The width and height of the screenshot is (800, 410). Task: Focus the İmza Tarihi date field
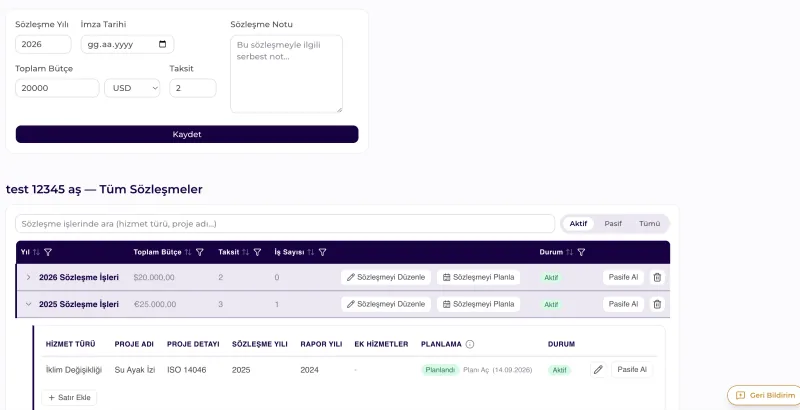click(128, 44)
